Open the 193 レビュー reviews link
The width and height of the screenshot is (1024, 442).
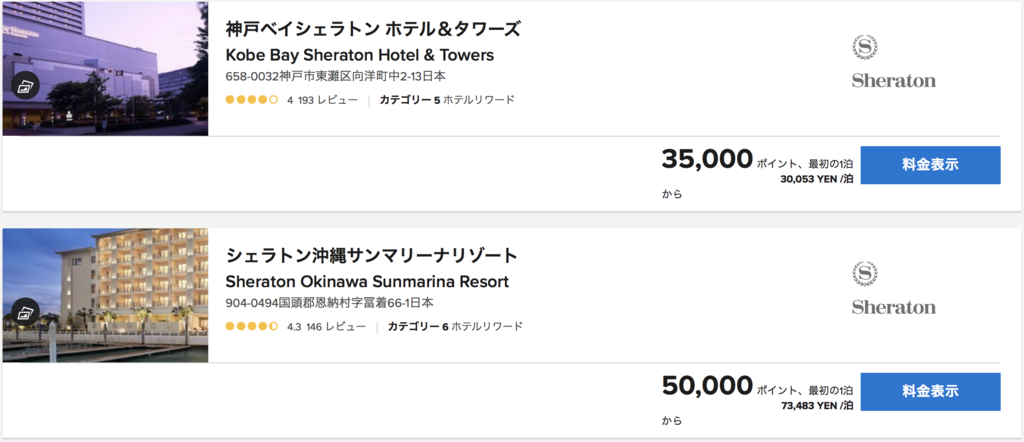click(x=328, y=101)
